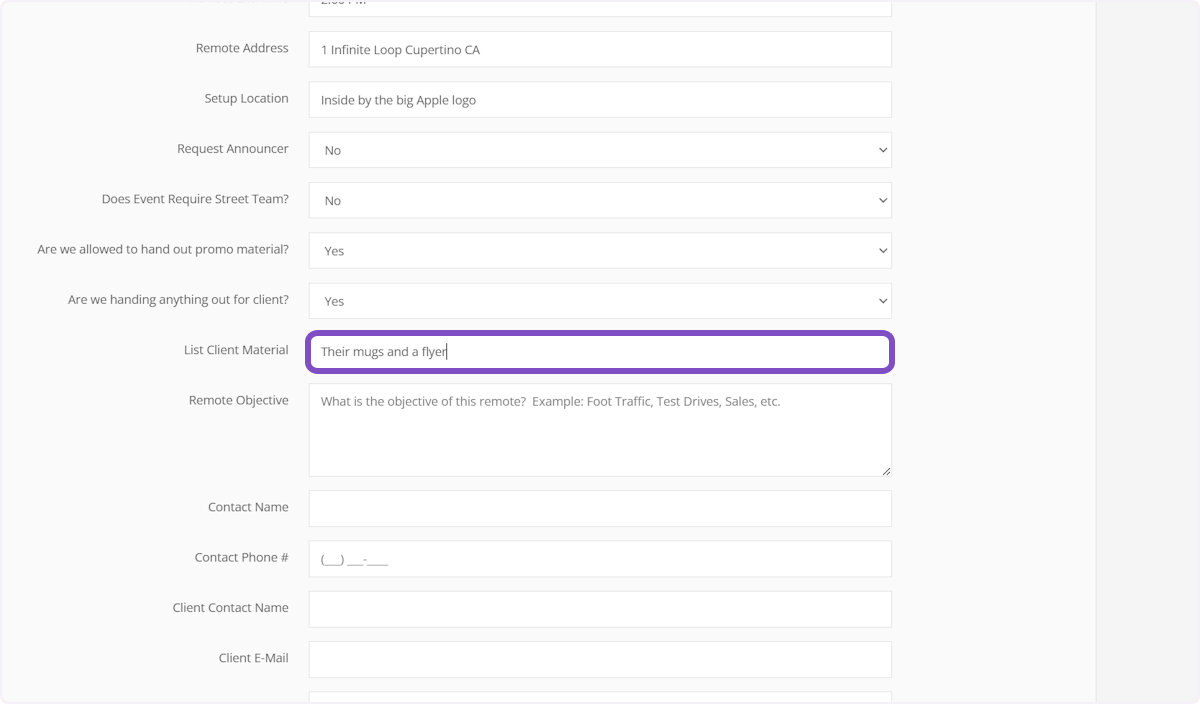Click the "Setup Location" label text
Image resolution: width=1200 pixels, height=704 pixels.
246,98
